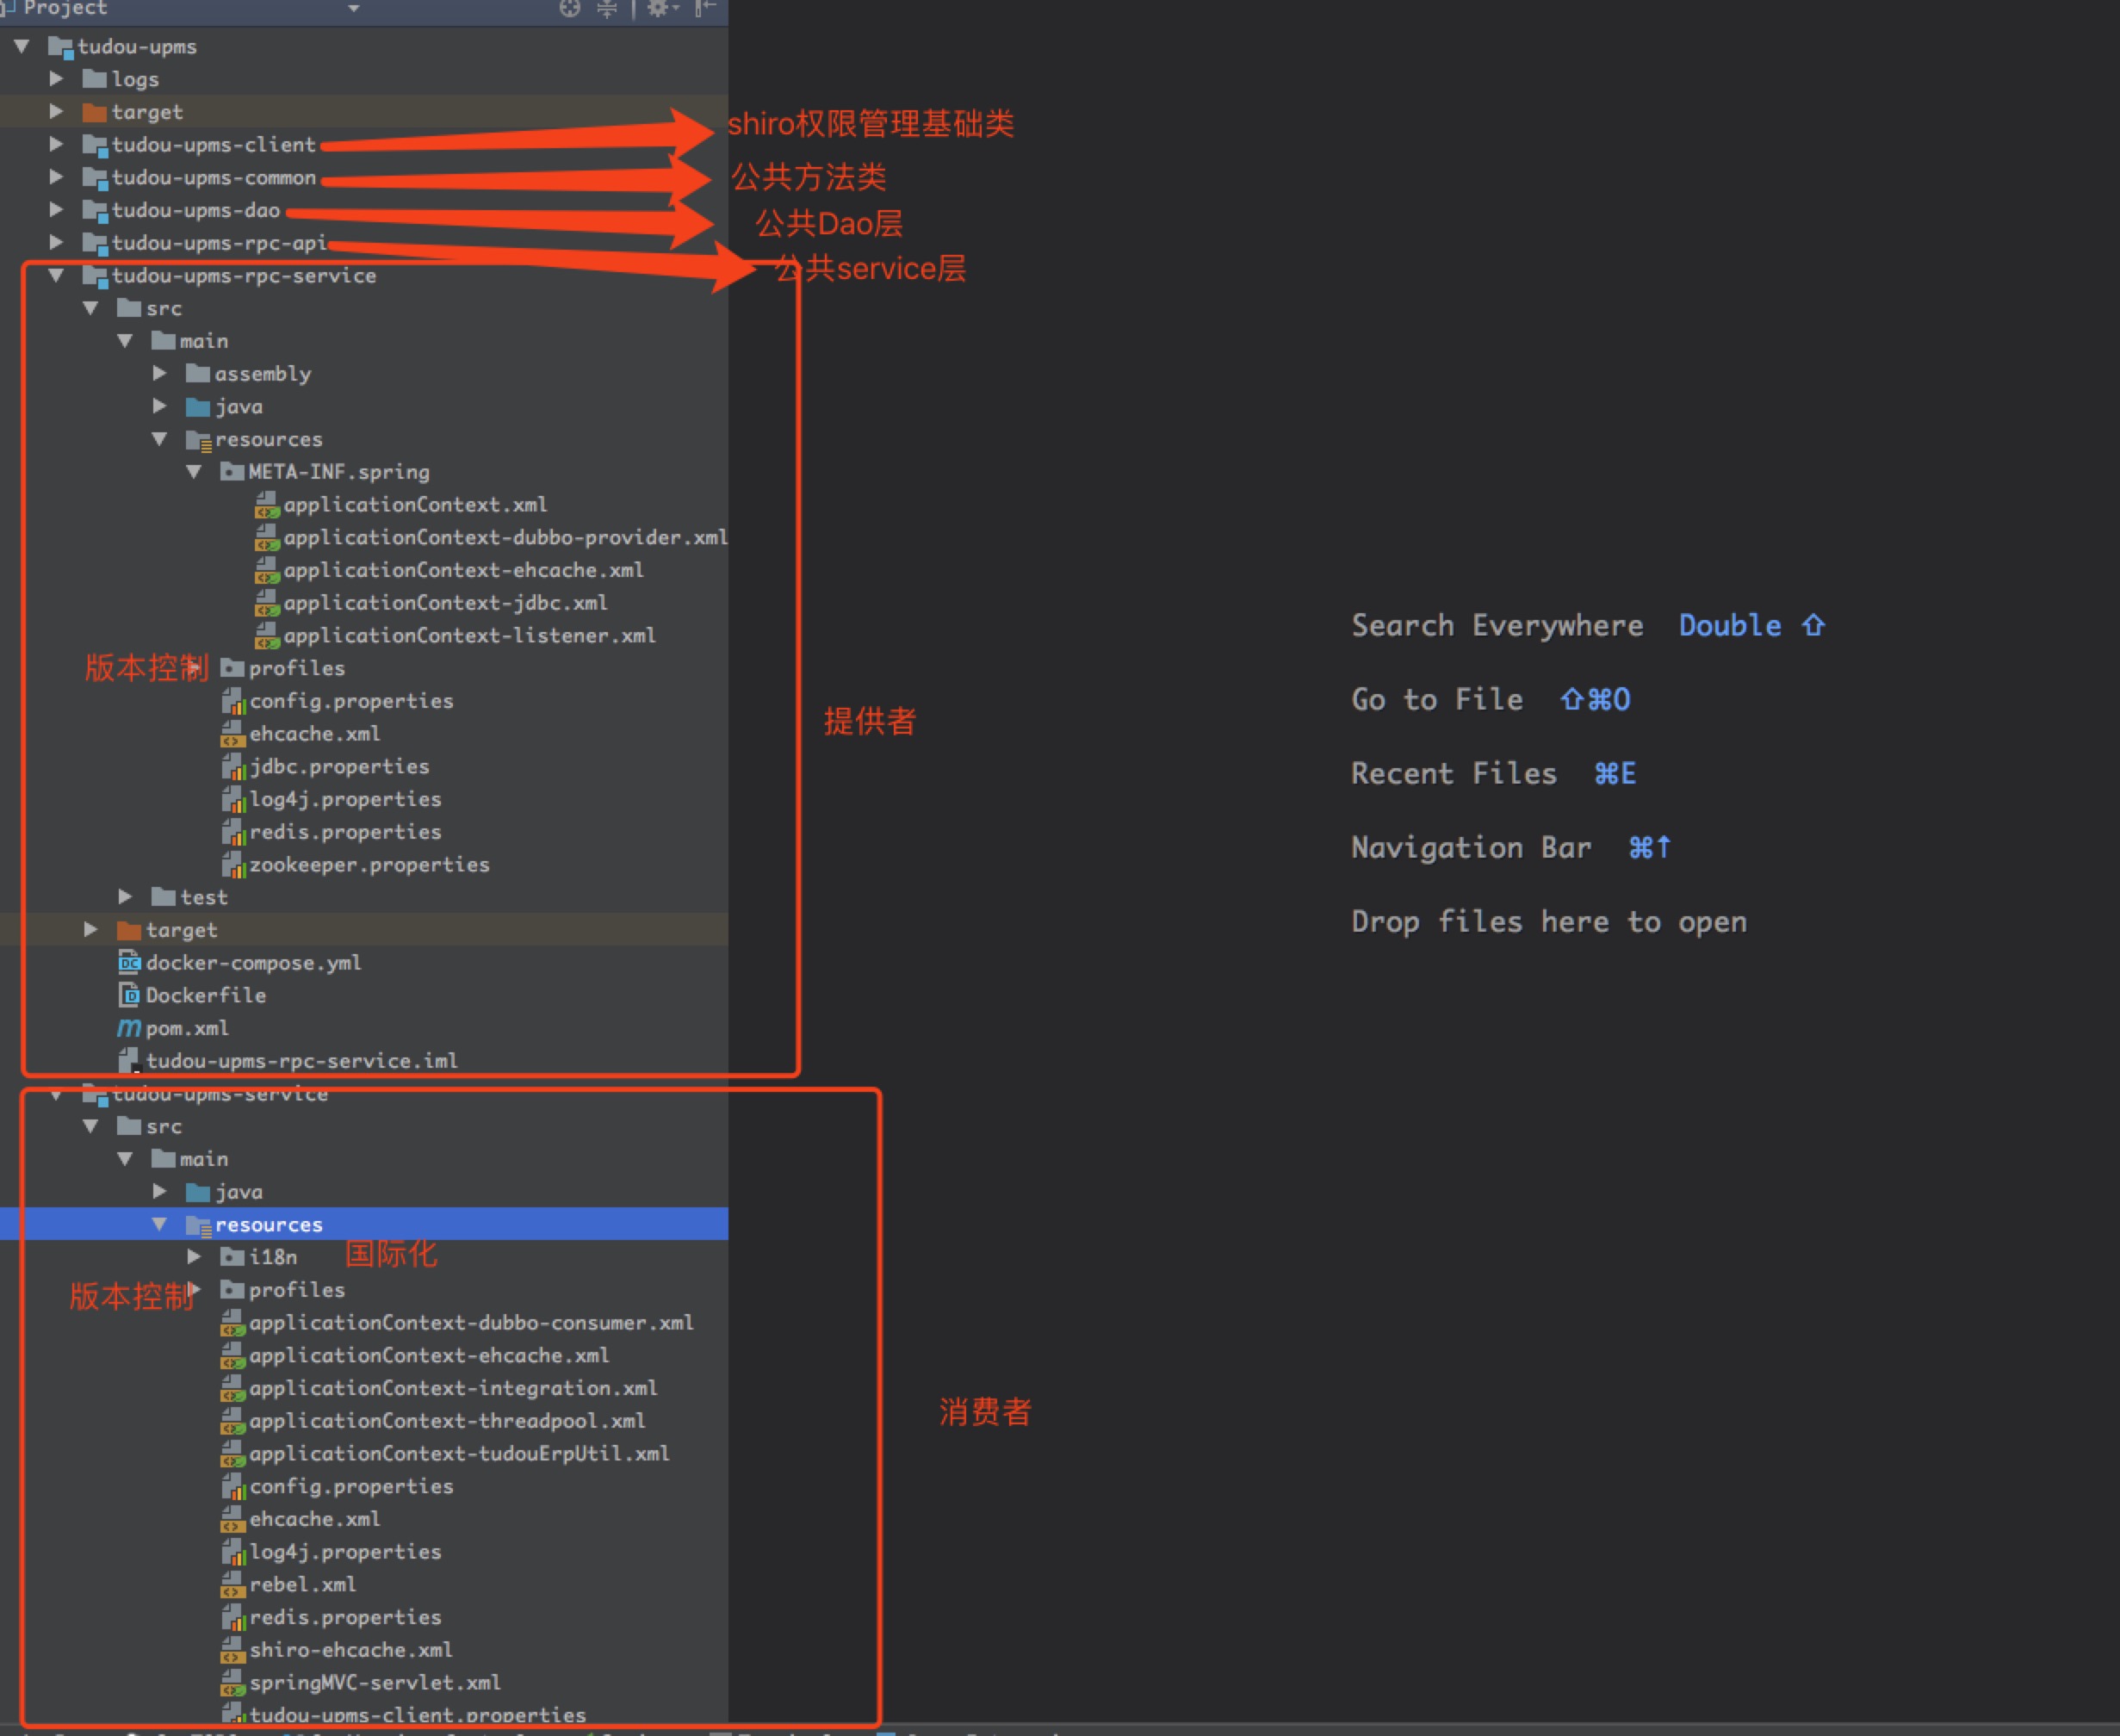Click the jdbc.properties file icon
This screenshot has width=2120, height=1736.
coord(232,767)
